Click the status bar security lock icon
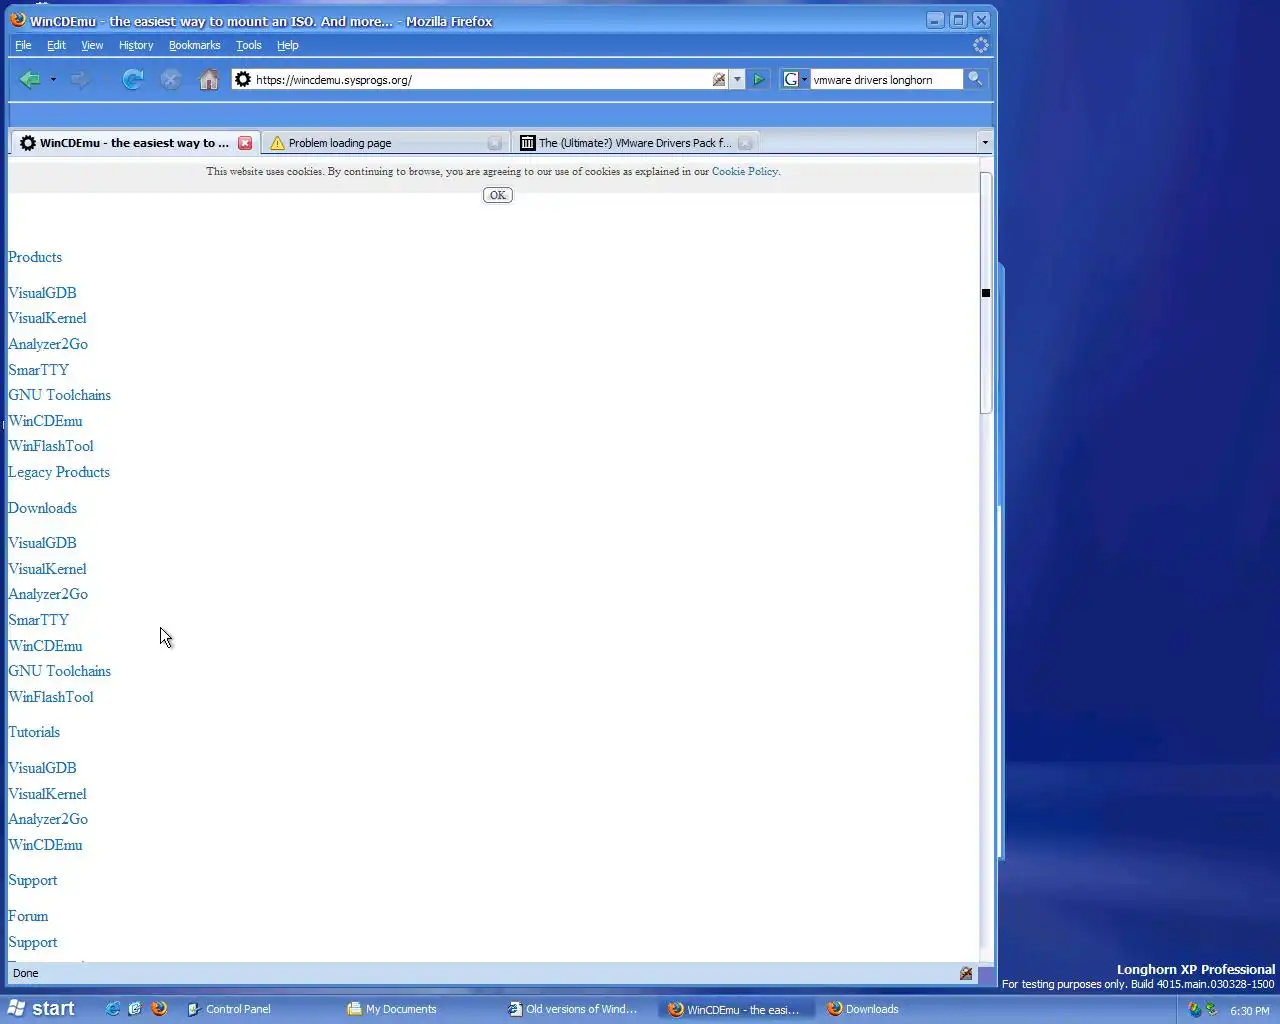Viewport: 1280px width, 1024px height. [x=966, y=973]
